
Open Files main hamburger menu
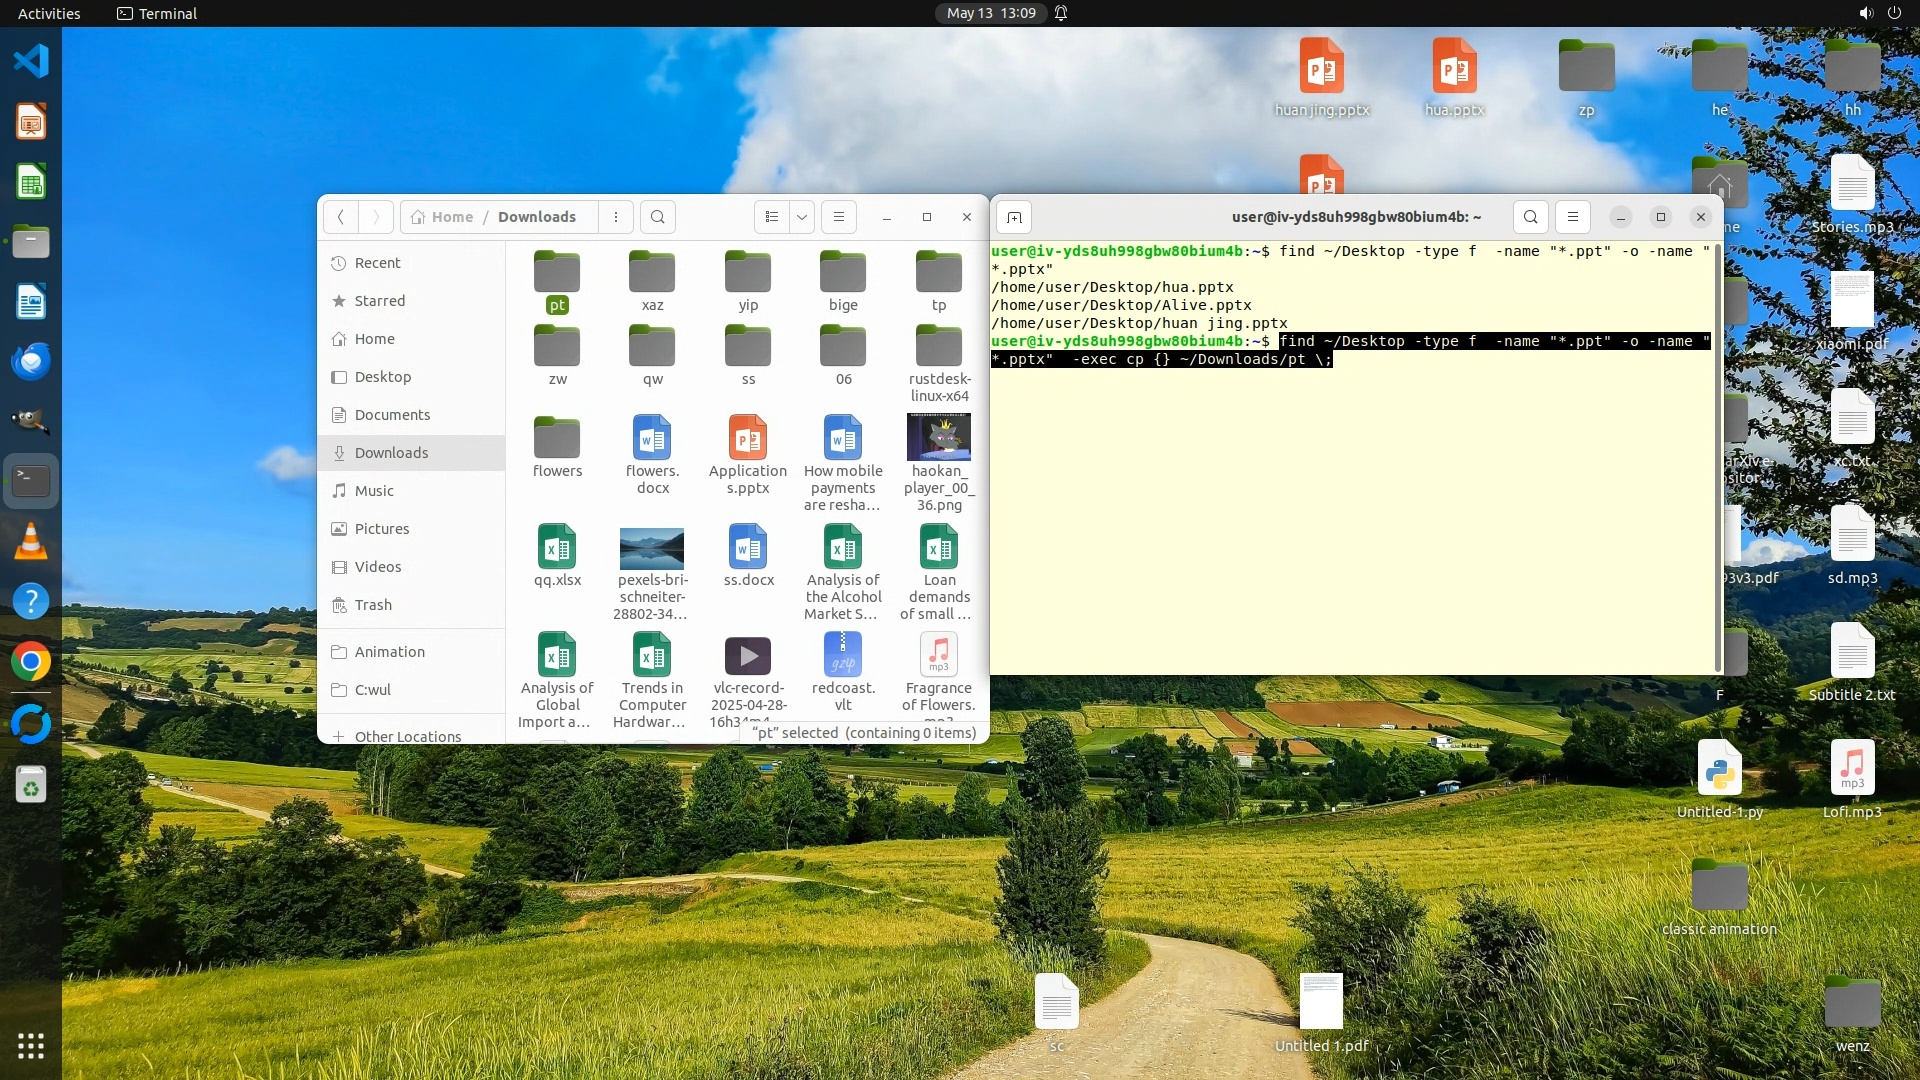coord(839,217)
